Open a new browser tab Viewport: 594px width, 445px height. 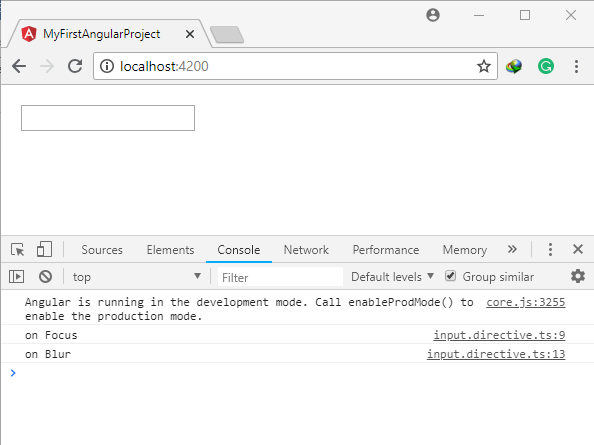[227, 35]
